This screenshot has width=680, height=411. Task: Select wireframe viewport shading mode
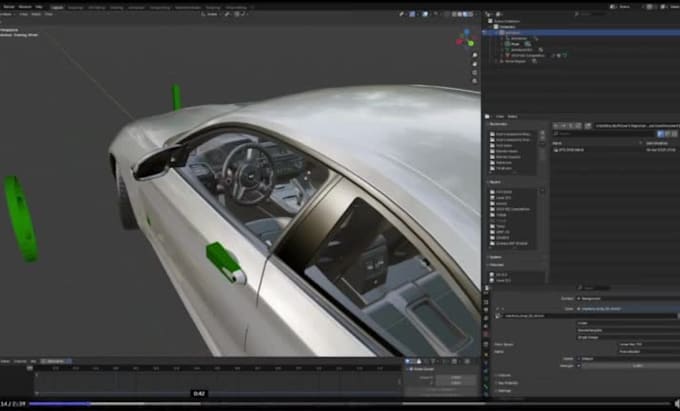pyautogui.click(x=454, y=14)
